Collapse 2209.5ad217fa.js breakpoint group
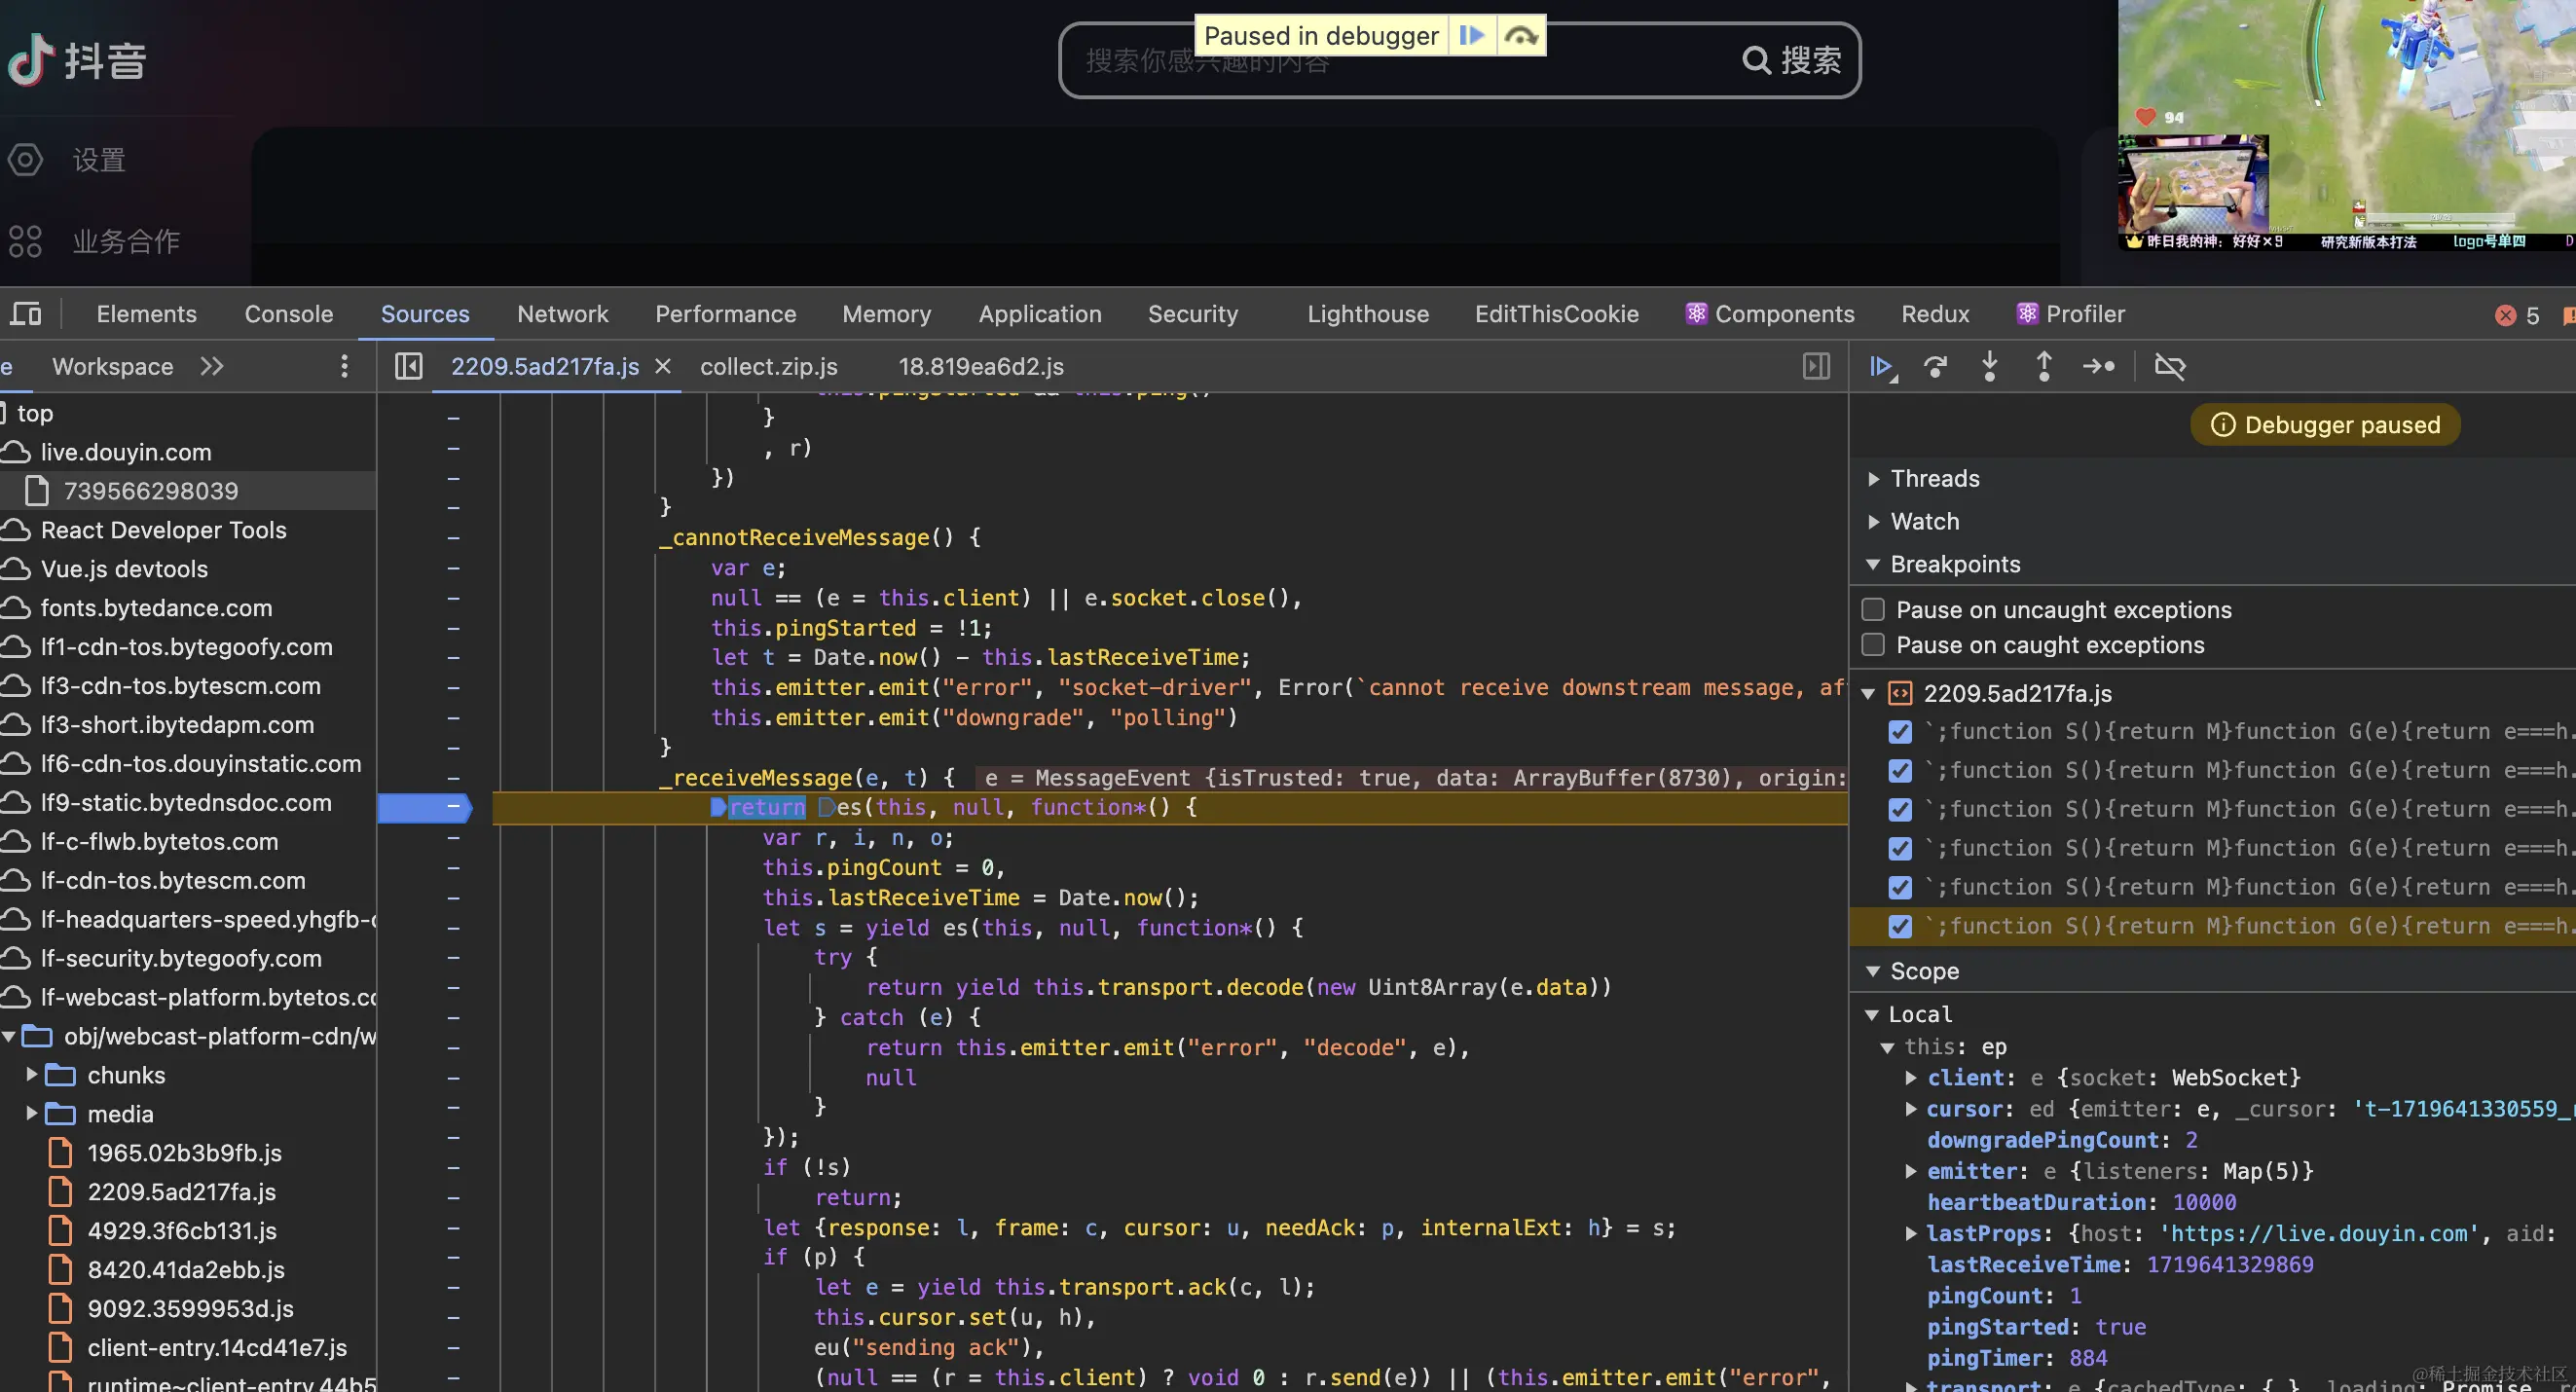 (x=1868, y=694)
